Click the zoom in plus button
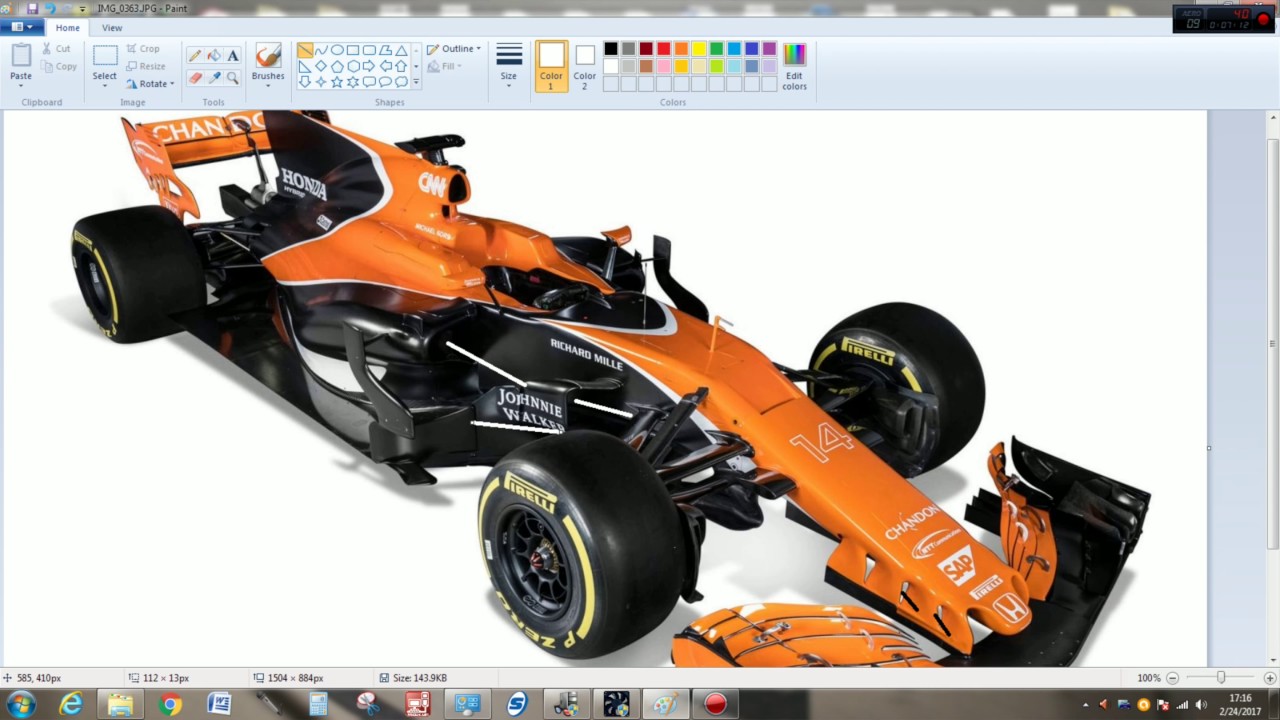1280x720 pixels. point(1270,678)
